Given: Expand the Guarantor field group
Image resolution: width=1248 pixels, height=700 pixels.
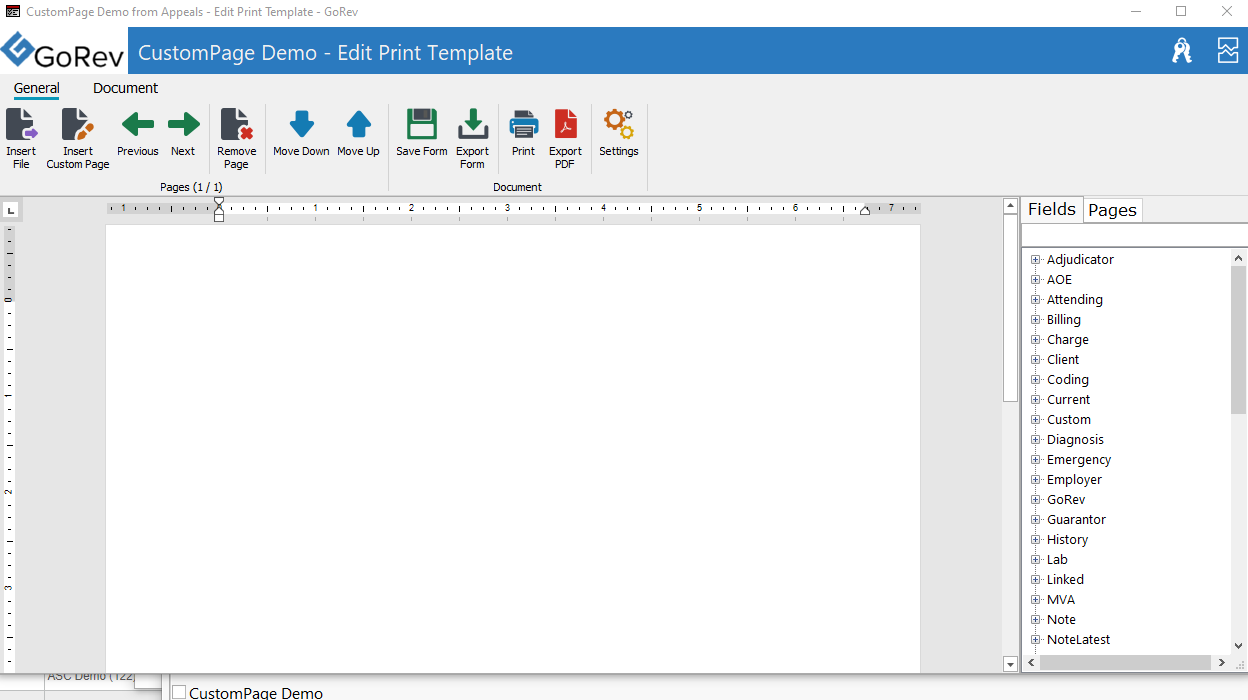Looking at the screenshot, I should point(1036,520).
